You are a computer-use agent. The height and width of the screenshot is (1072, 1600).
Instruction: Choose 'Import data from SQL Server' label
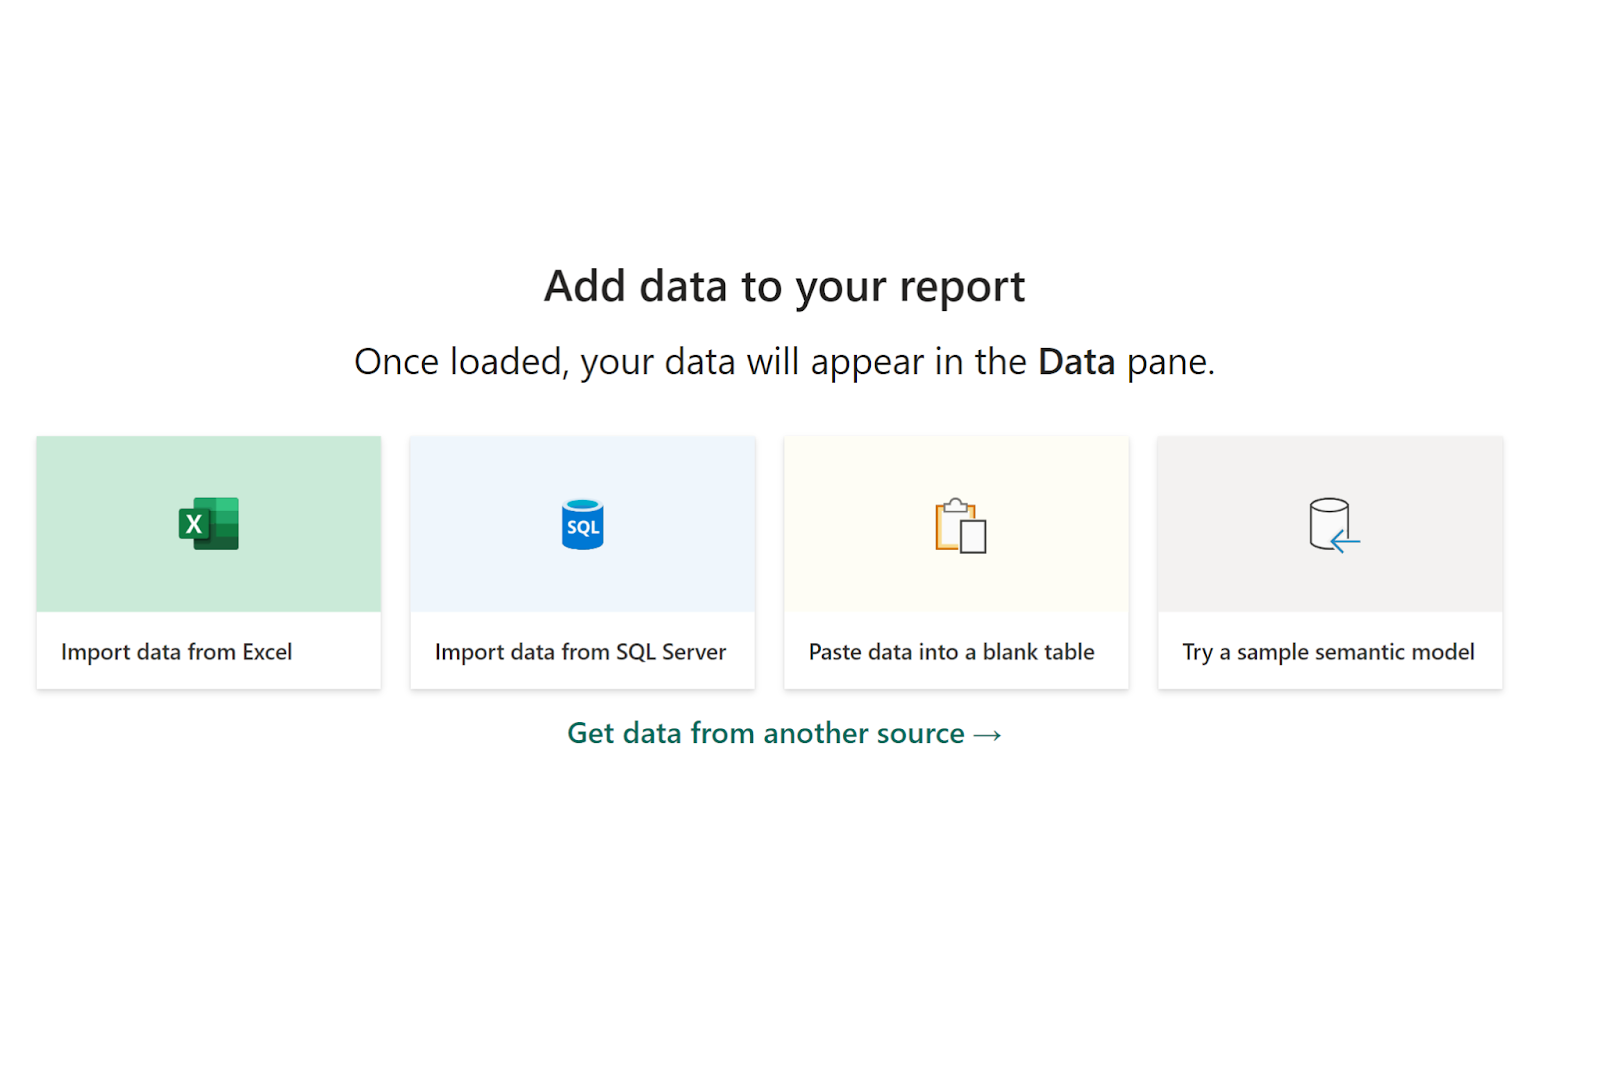tap(580, 652)
